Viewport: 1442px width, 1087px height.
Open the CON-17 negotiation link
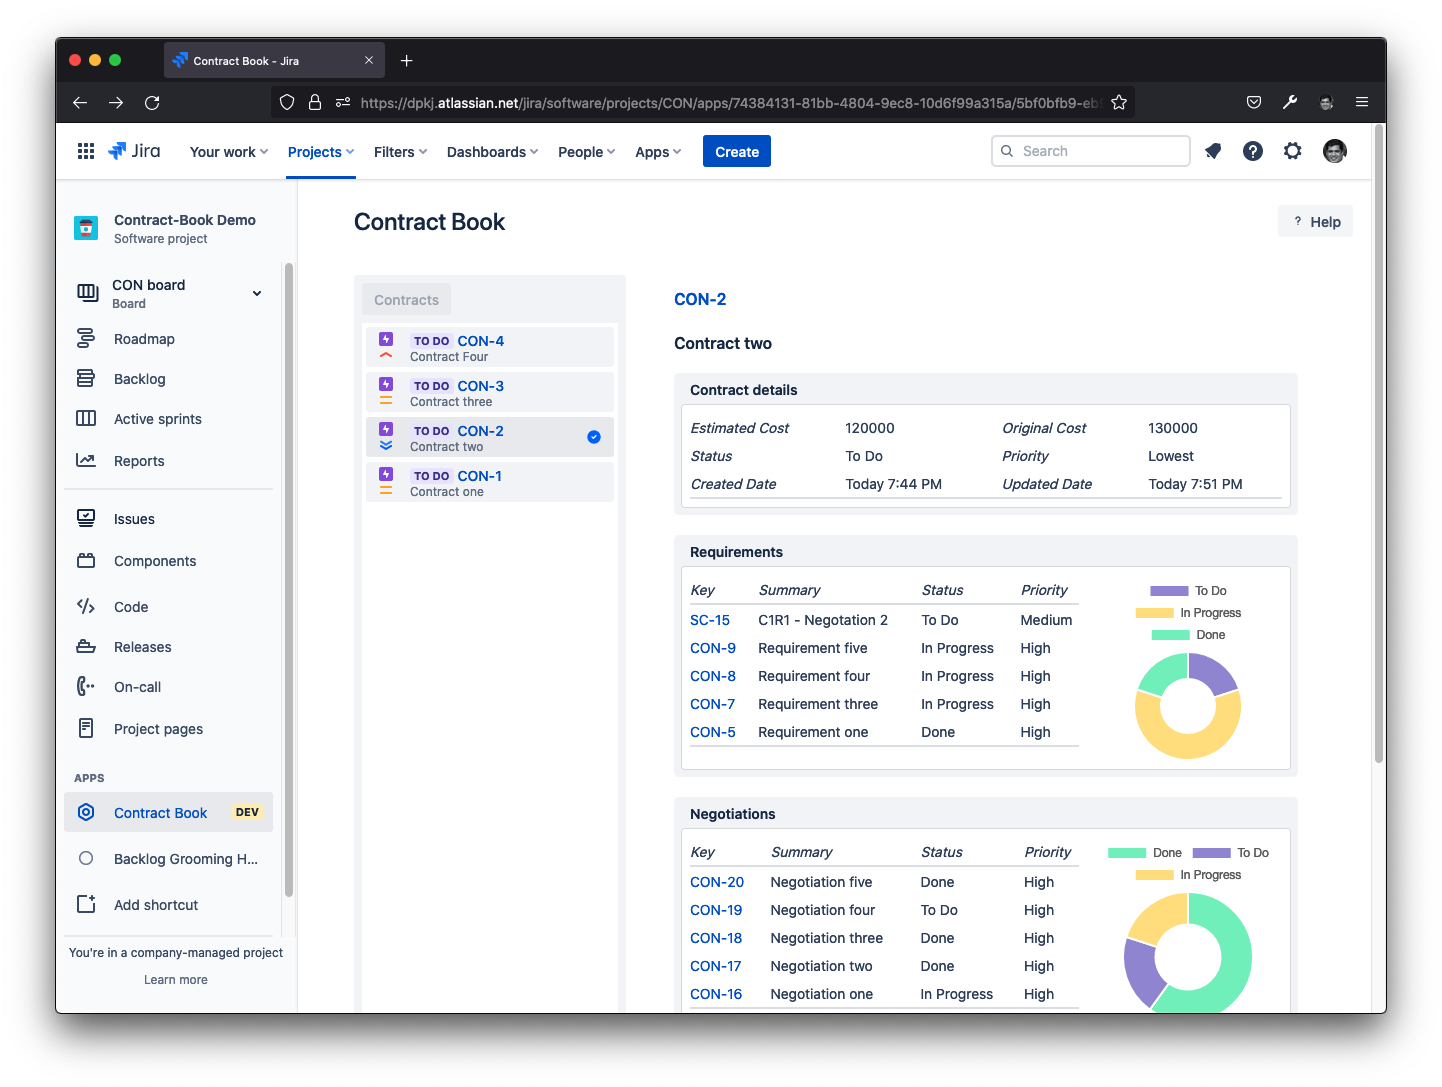pyautogui.click(x=716, y=966)
